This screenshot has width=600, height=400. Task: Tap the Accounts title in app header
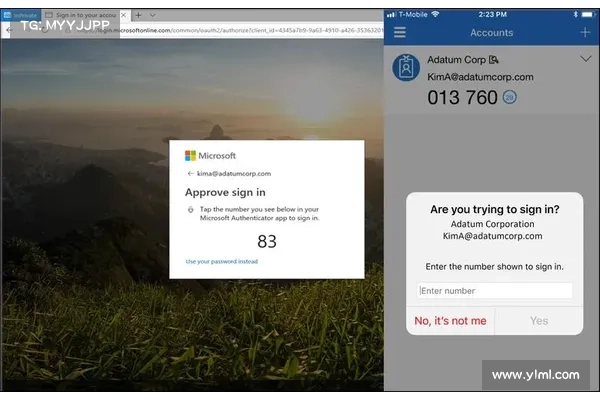coord(492,33)
